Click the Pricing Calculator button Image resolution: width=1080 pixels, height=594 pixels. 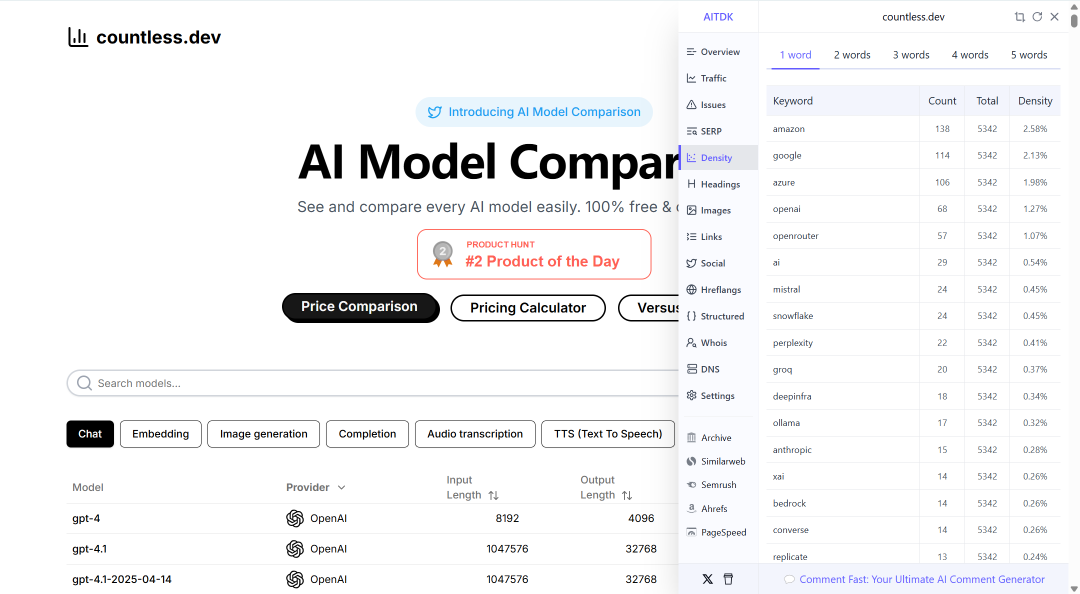pyautogui.click(x=528, y=308)
